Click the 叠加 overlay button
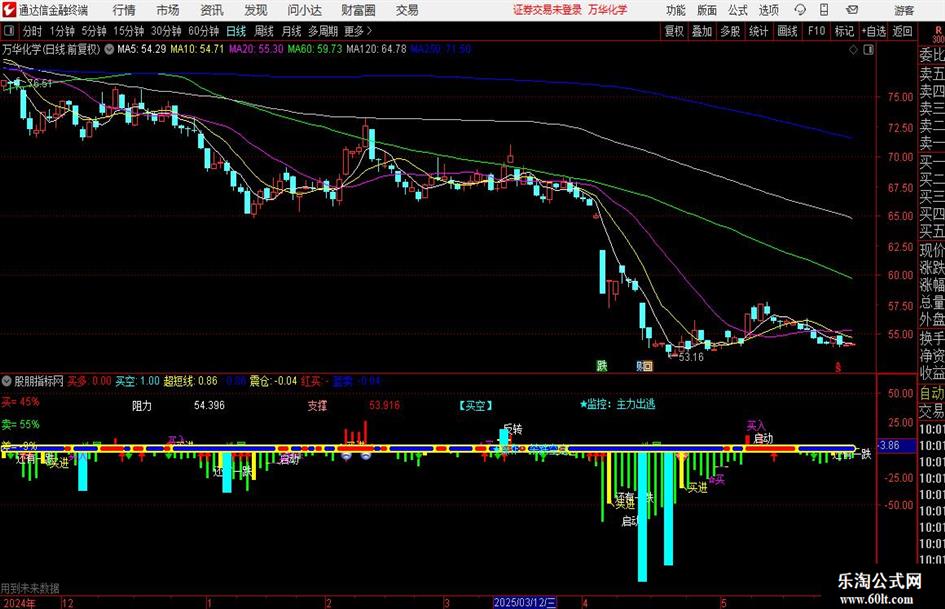This screenshot has width=945, height=609. coord(702,31)
